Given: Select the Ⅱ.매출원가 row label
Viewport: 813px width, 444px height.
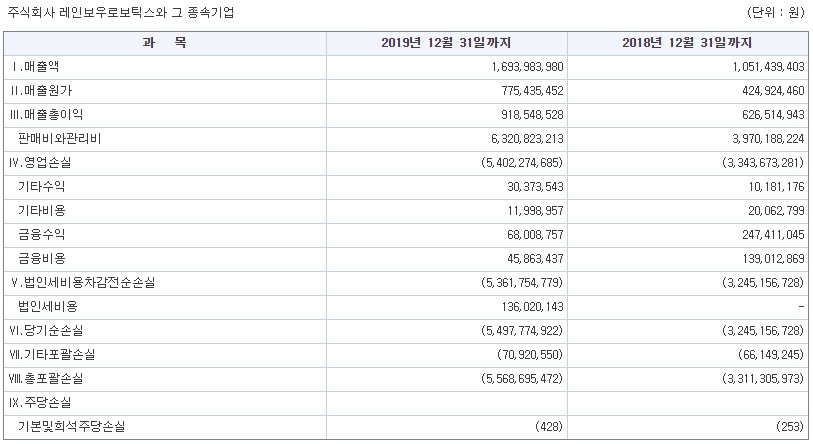Looking at the screenshot, I should 40,91.
